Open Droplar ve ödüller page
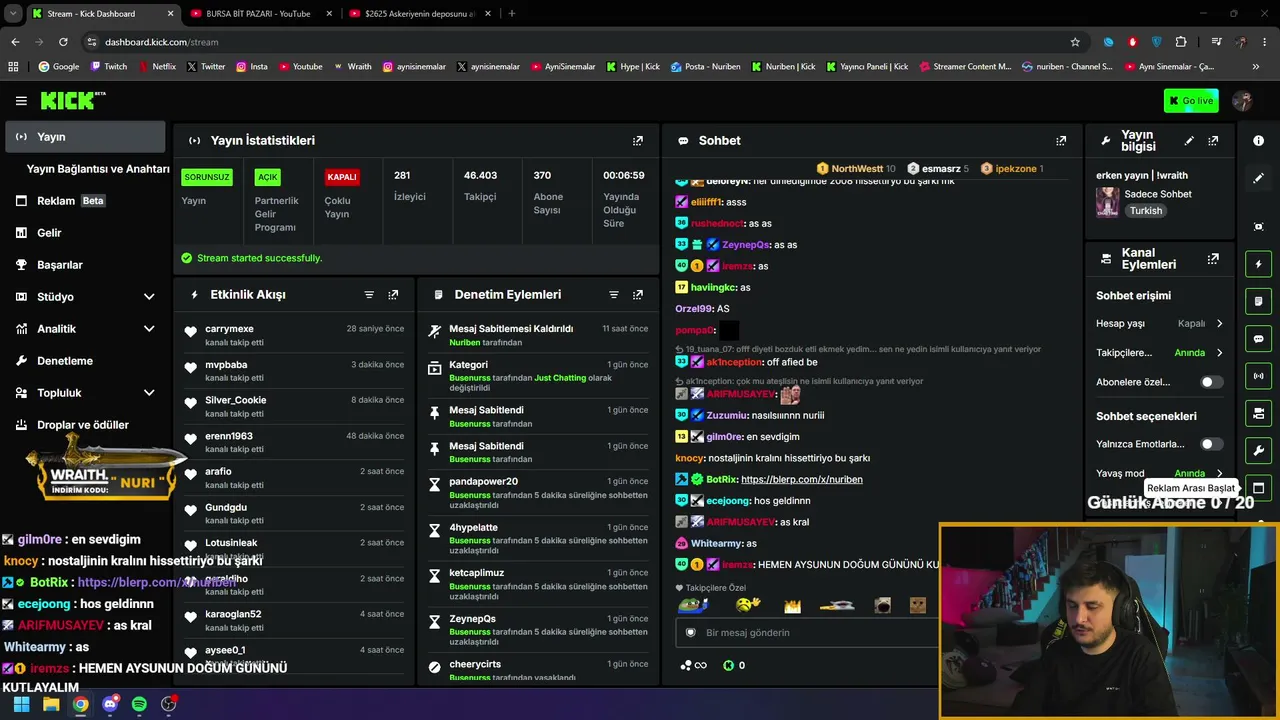This screenshot has width=1280, height=720. [85, 425]
